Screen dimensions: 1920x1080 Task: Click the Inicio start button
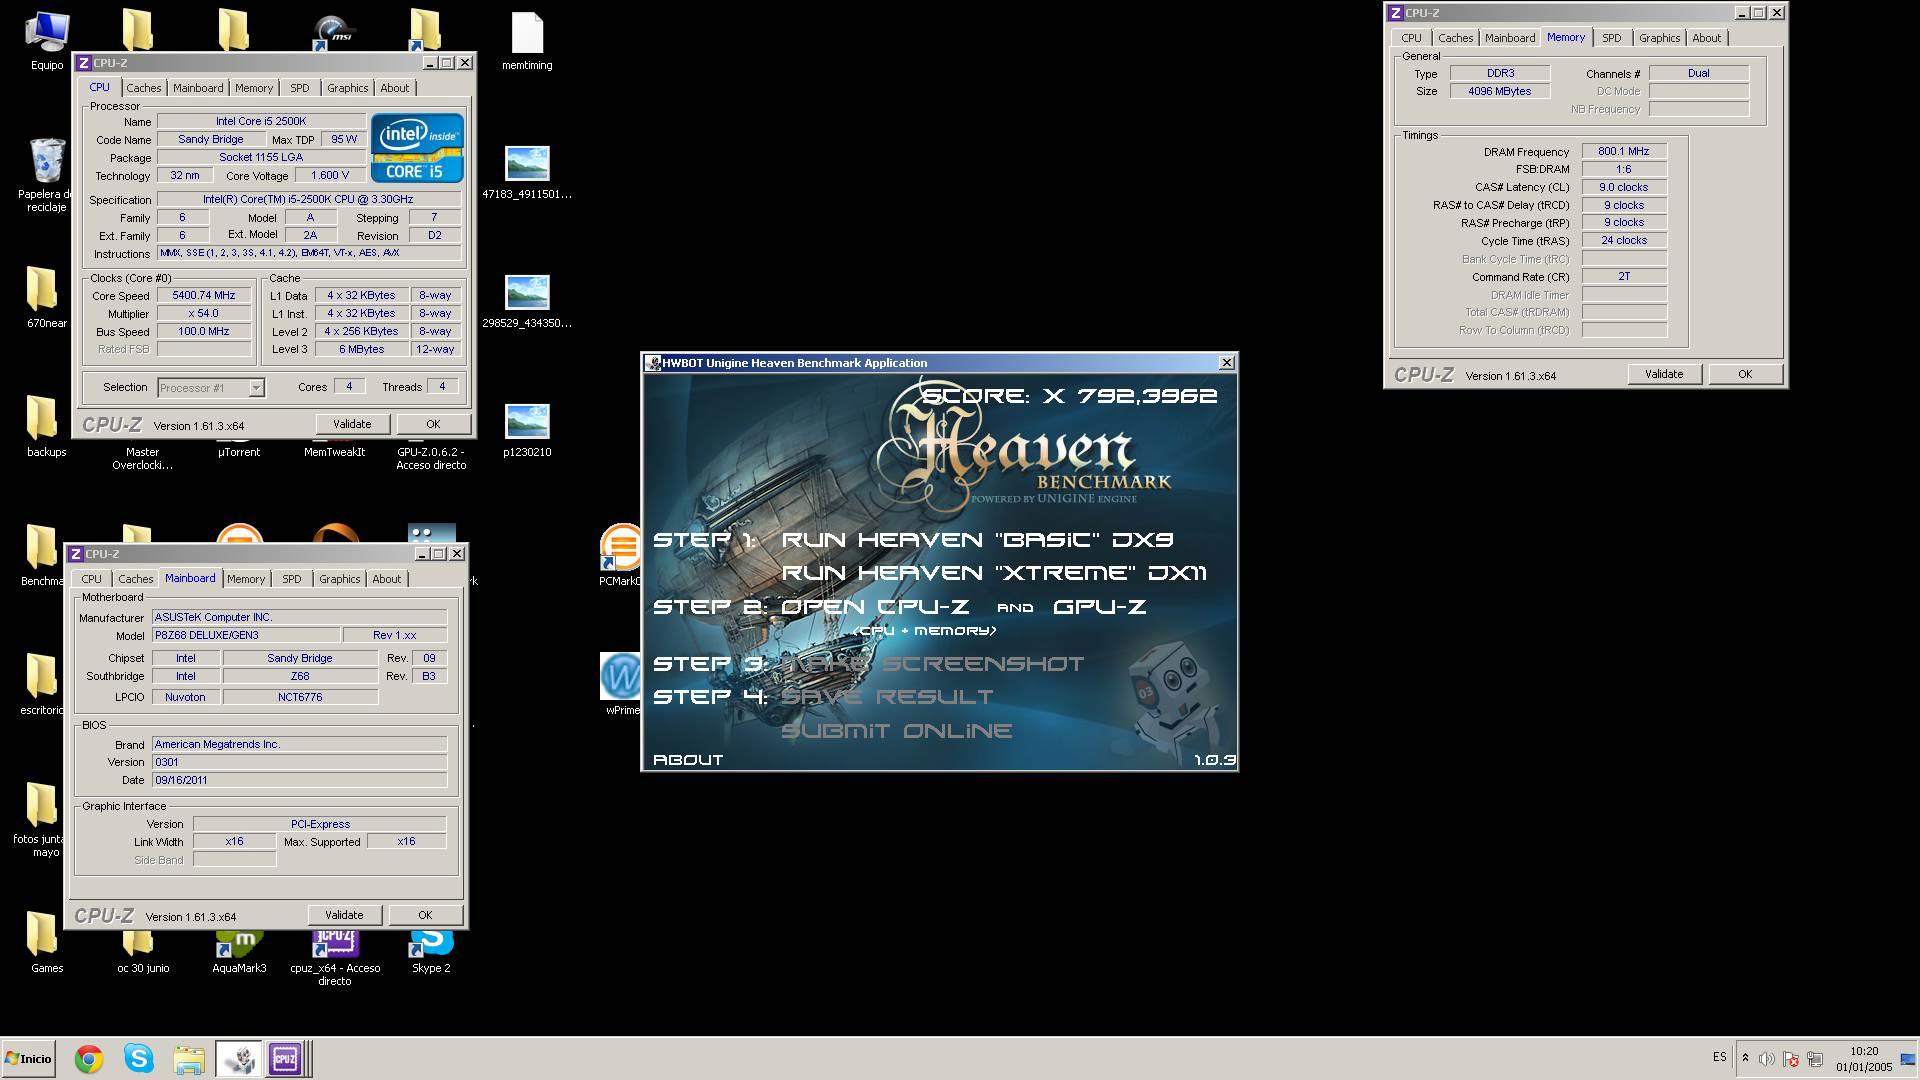click(x=28, y=1059)
